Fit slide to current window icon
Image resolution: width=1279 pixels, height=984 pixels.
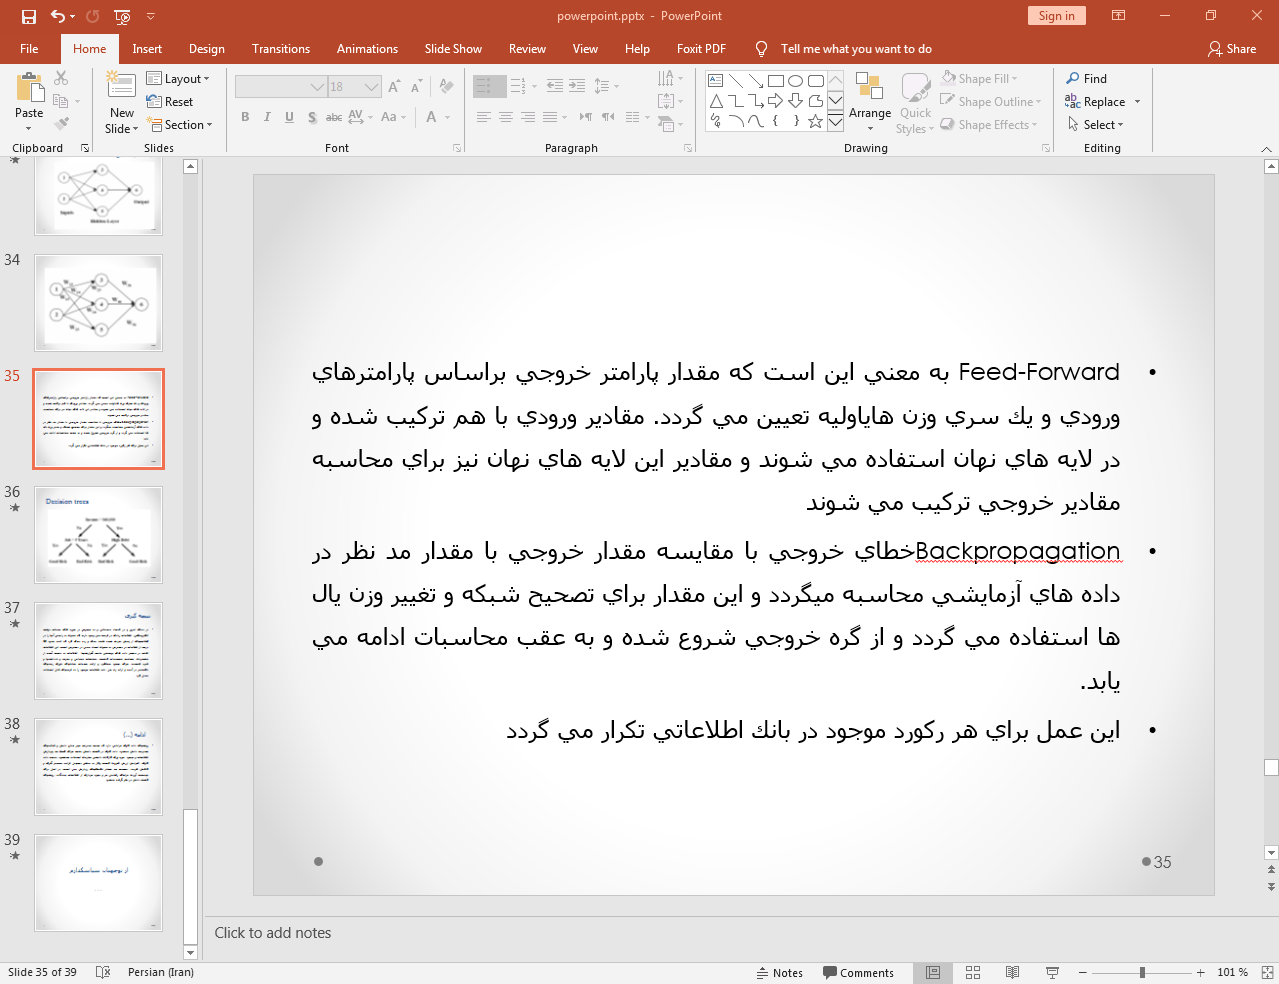click(1267, 973)
